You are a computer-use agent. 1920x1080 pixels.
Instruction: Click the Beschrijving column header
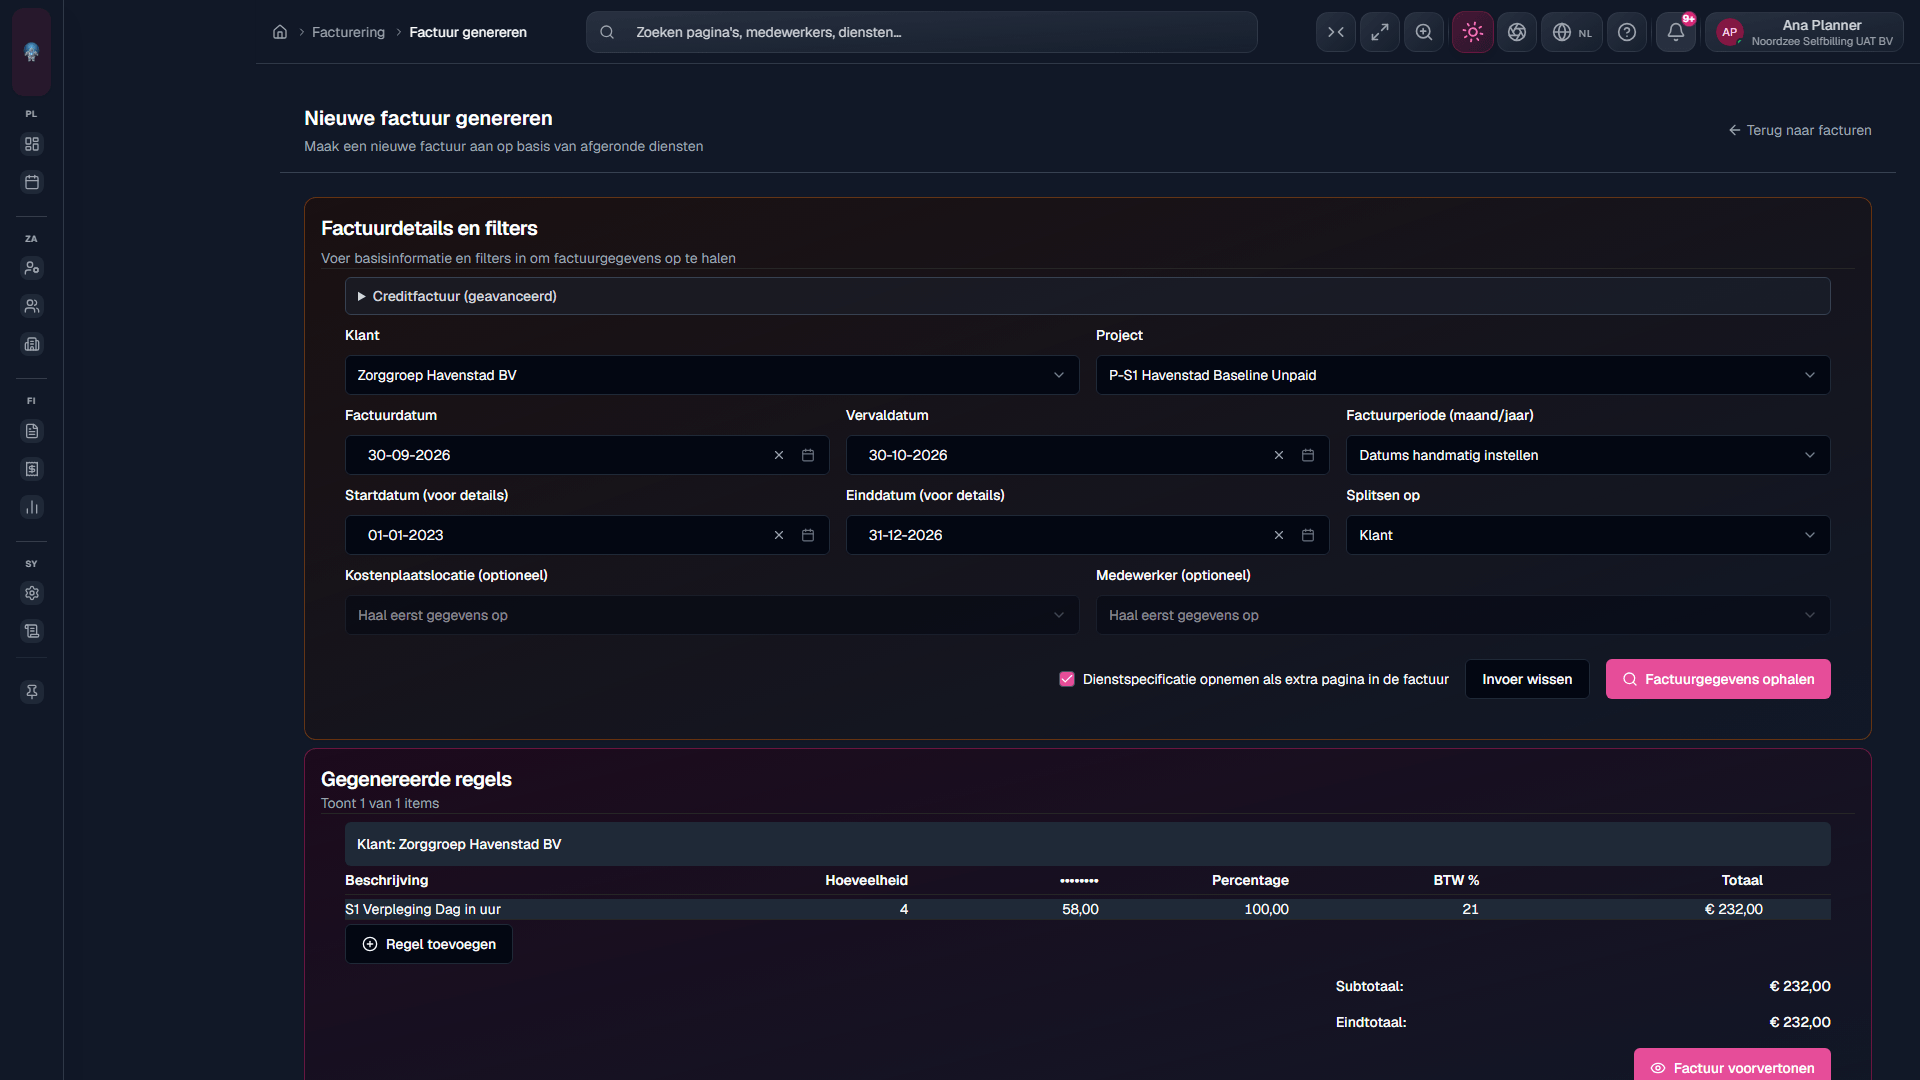point(386,880)
